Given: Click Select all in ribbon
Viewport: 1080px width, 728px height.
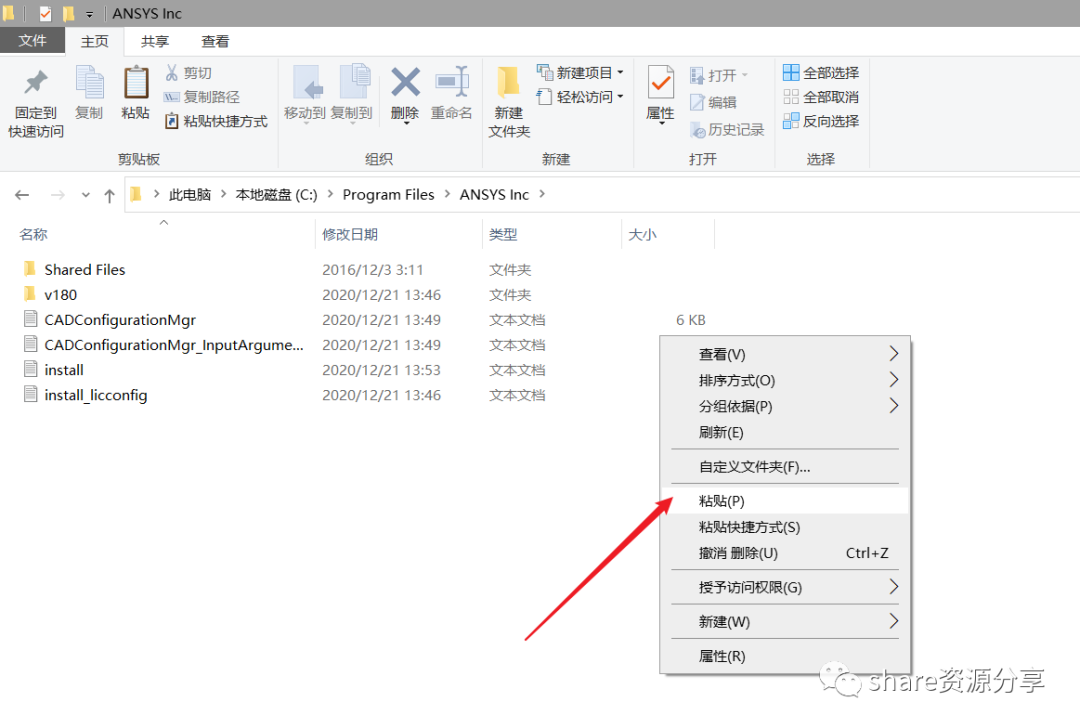Looking at the screenshot, I should pos(821,73).
